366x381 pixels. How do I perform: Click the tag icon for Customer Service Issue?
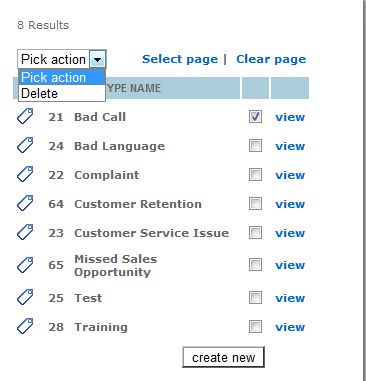point(25,232)
